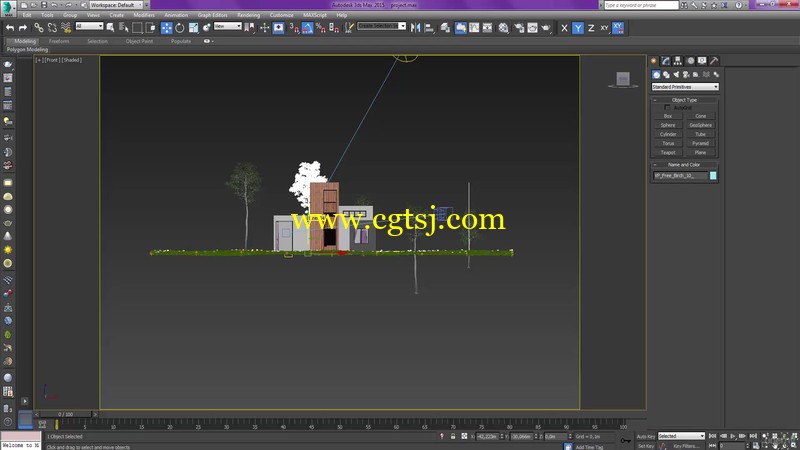The image size is (800, 450).
Task: Click the Key Filters button
Action: [x=685, y=446]
